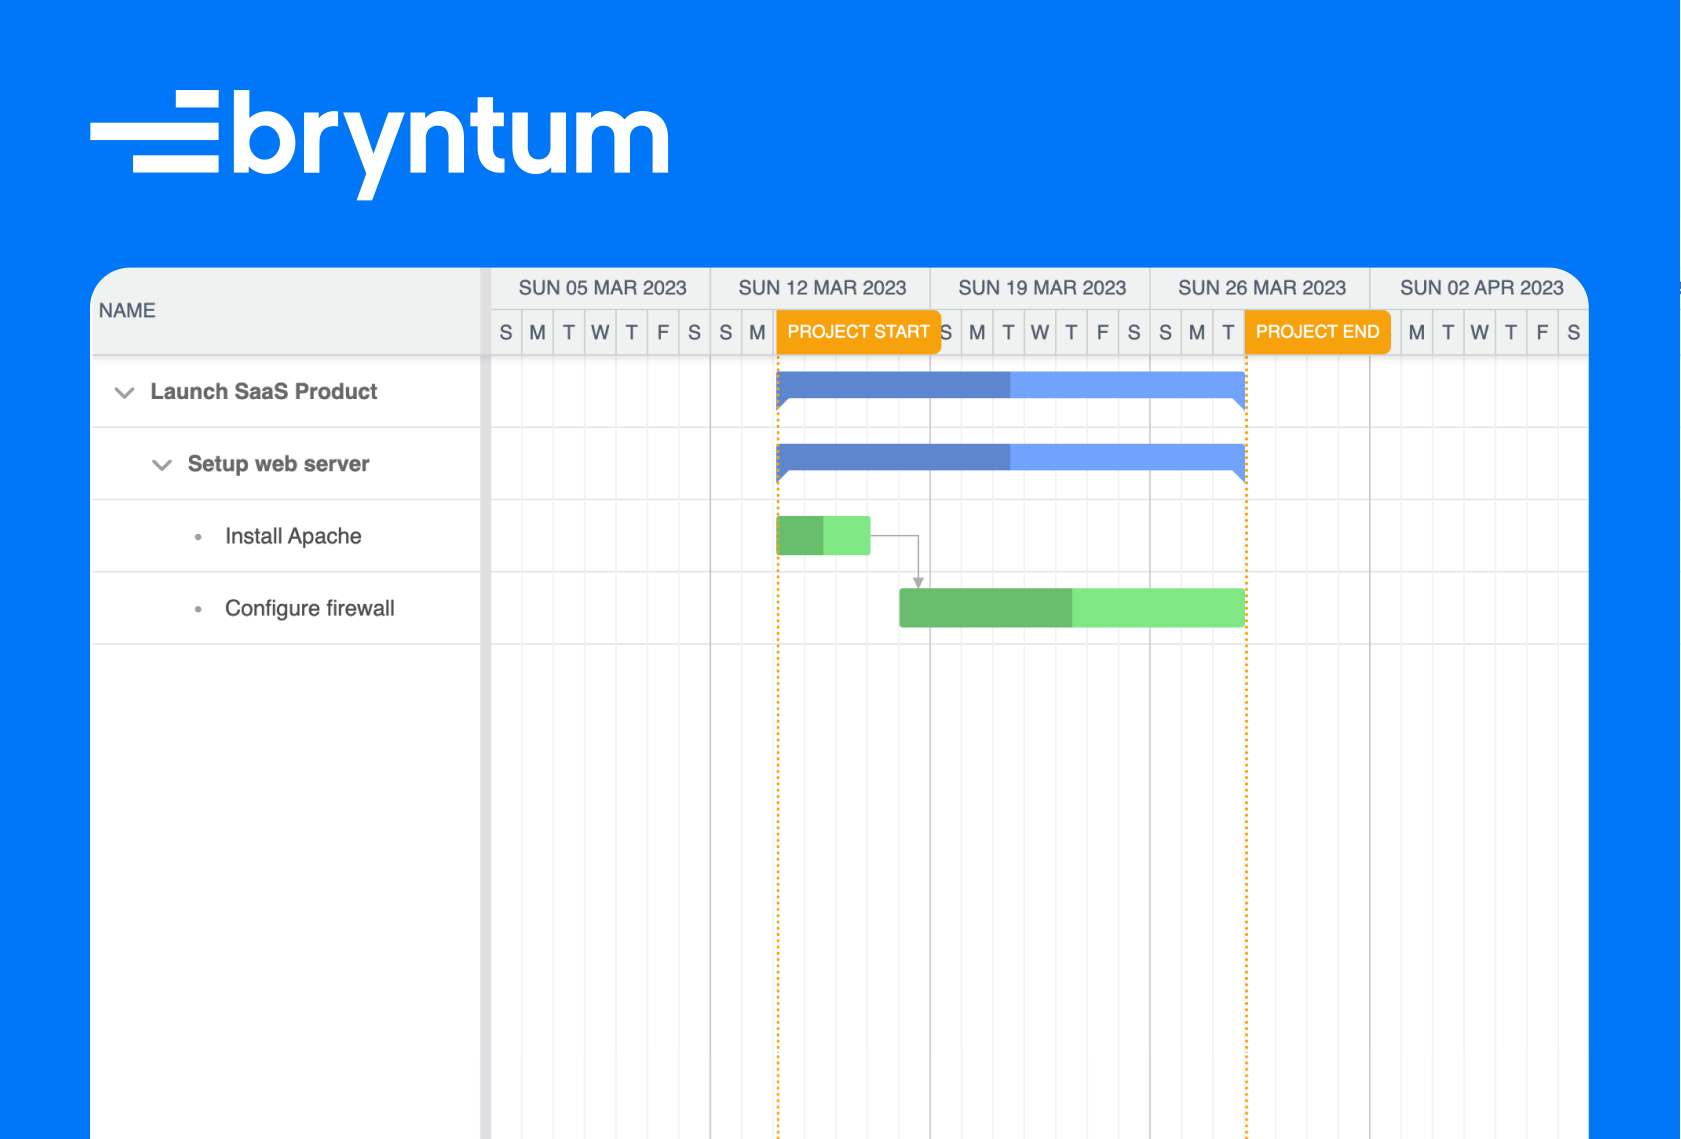Click the SUN 02 APR 2023 week header
Screen dimensions: 1681x1139
(x=1483, y=287)
